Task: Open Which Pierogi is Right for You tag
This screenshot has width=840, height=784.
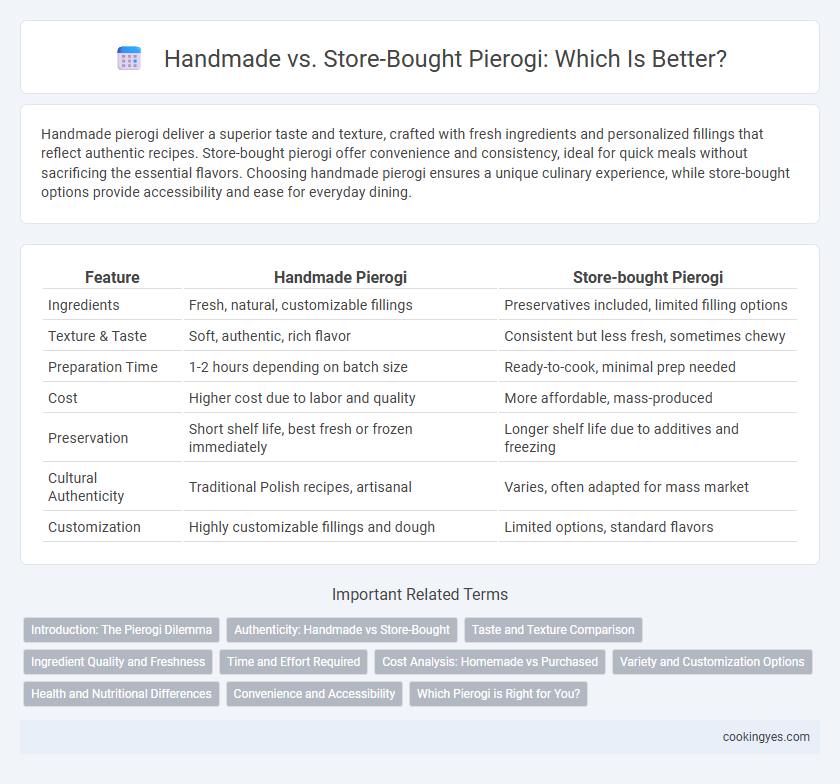Action: (499, 693)
